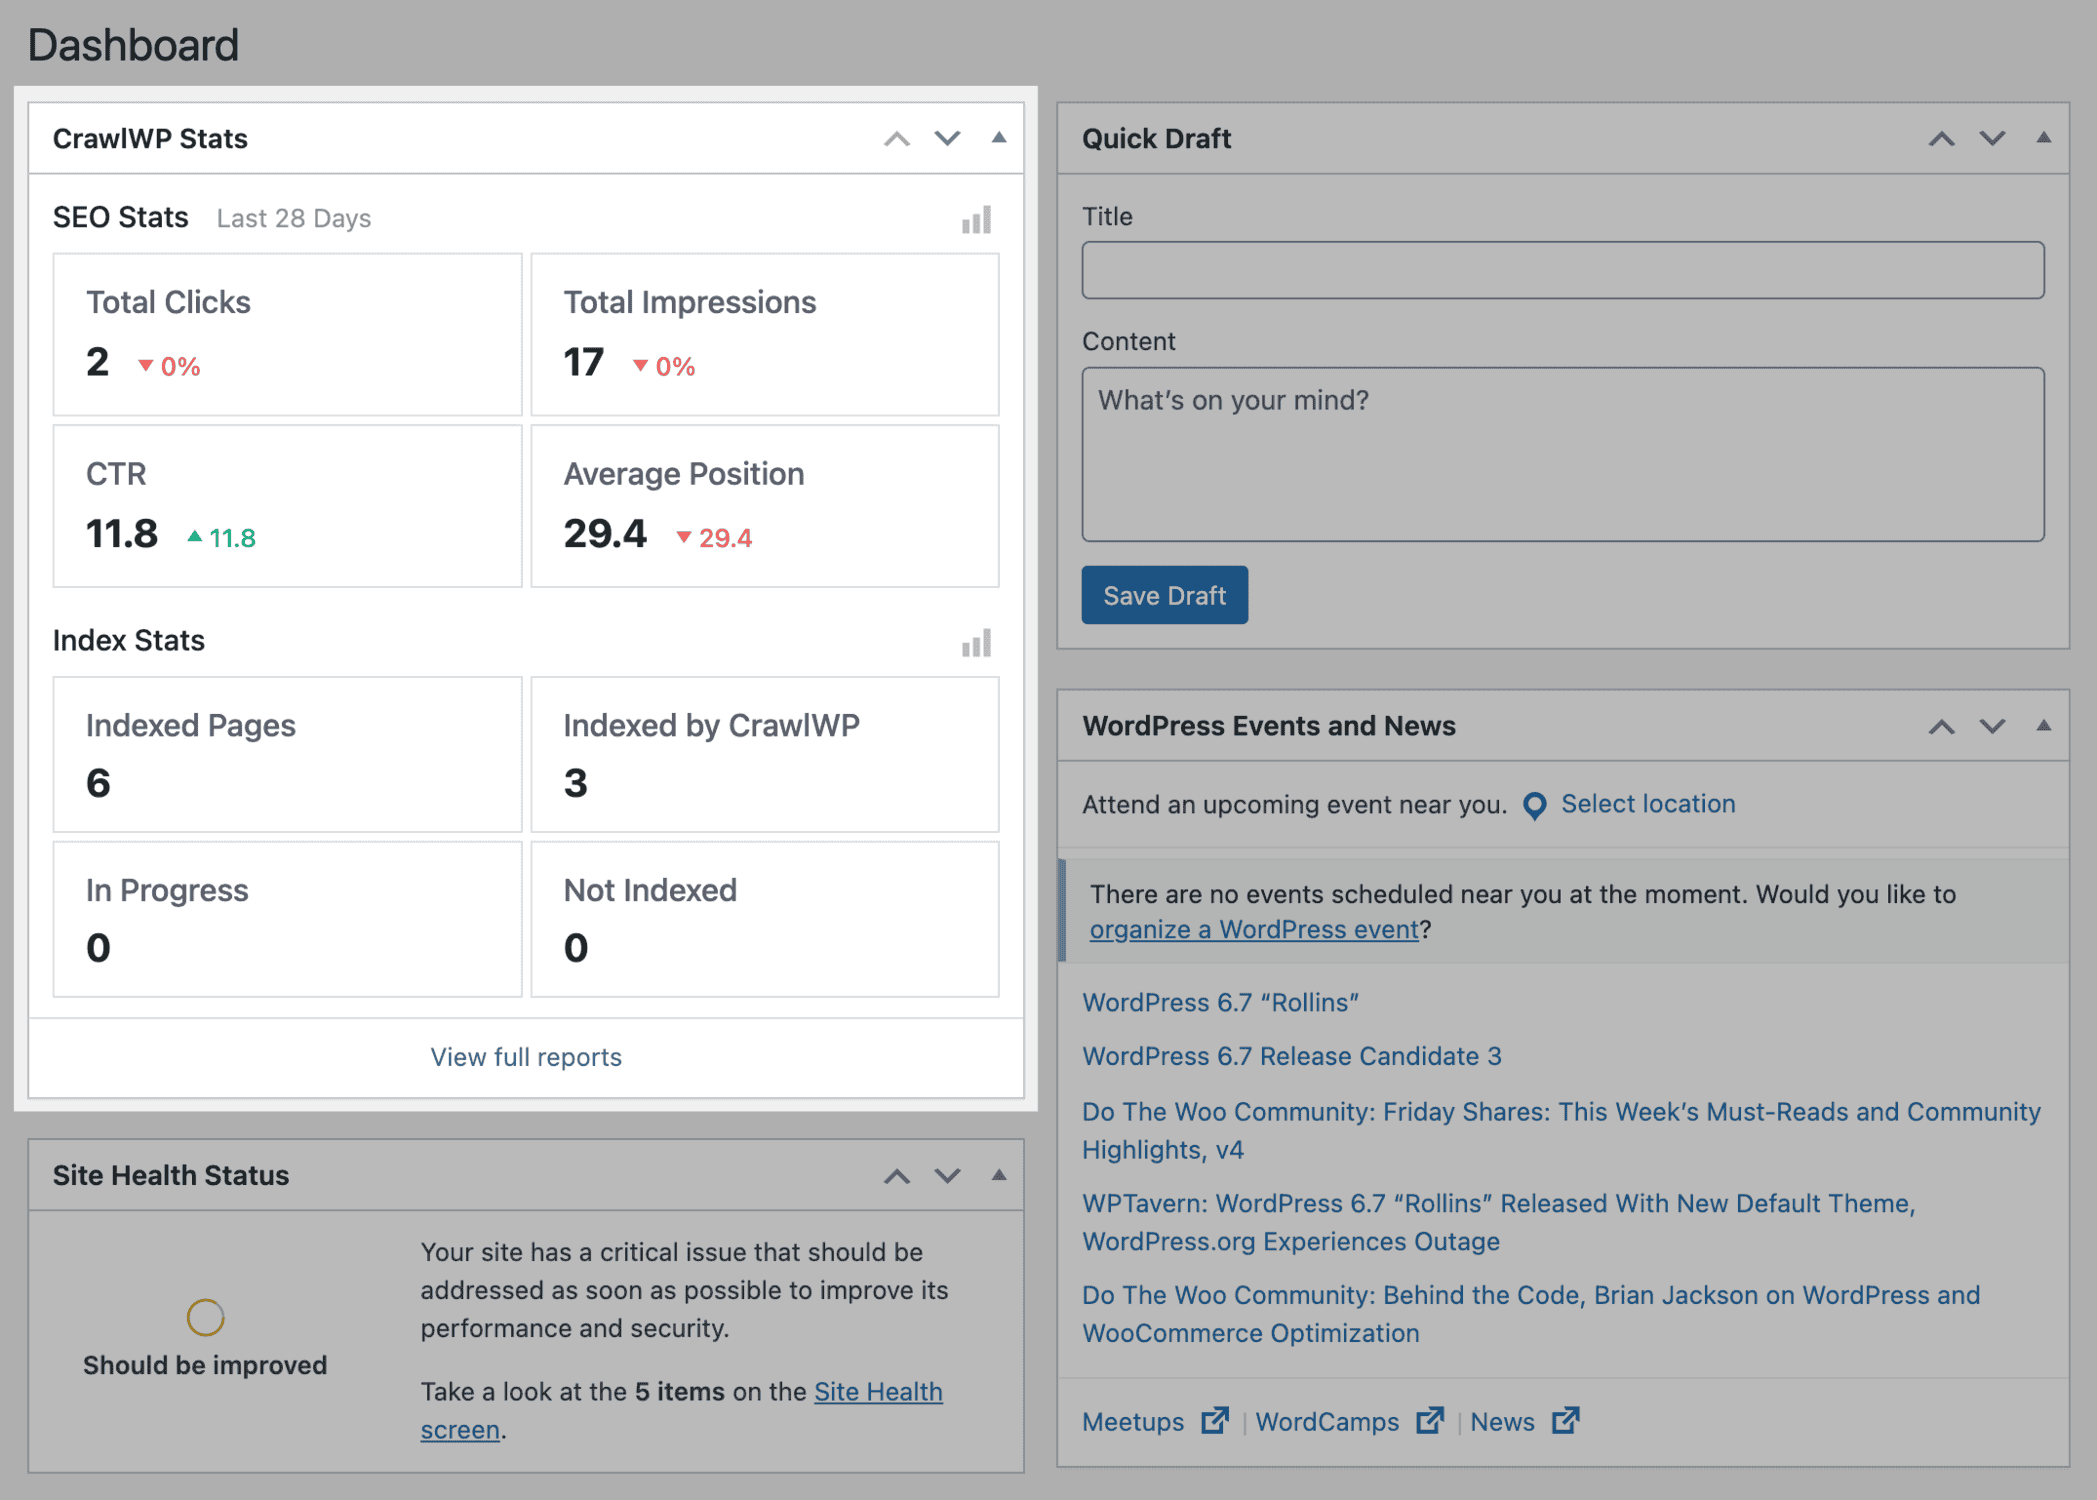Click the Should be improved label

[x=205, y=1365]
